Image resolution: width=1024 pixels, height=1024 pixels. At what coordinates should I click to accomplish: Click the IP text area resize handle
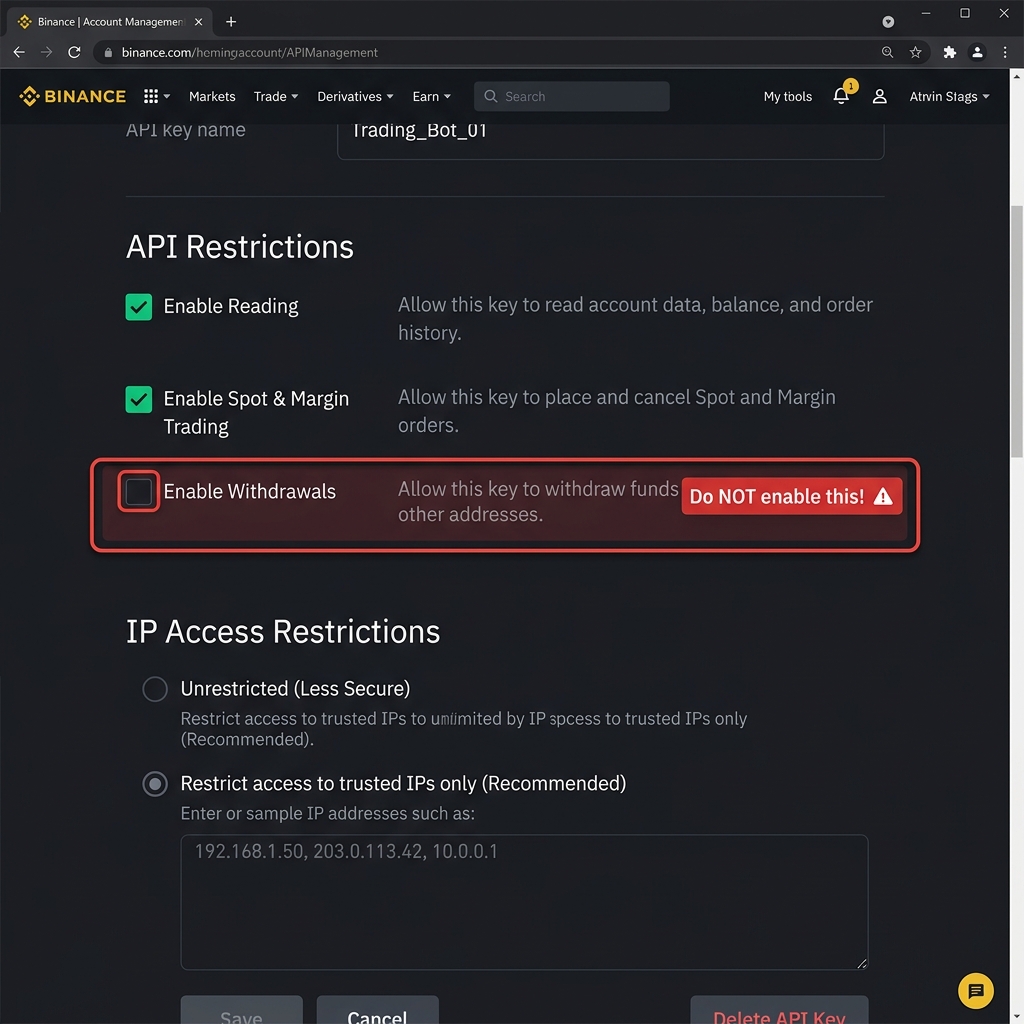(861, 963)
